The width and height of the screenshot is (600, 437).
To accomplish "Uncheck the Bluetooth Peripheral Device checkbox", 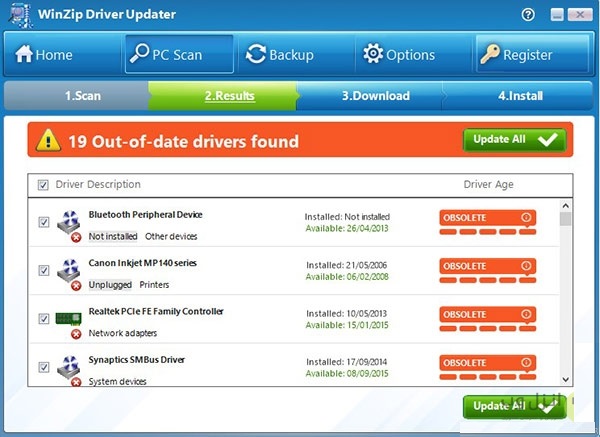I will (43, 223).
